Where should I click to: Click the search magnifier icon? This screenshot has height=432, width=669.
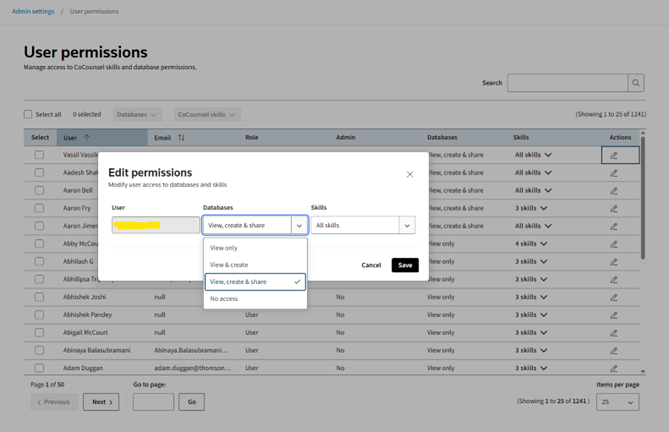tap(635, 83)
